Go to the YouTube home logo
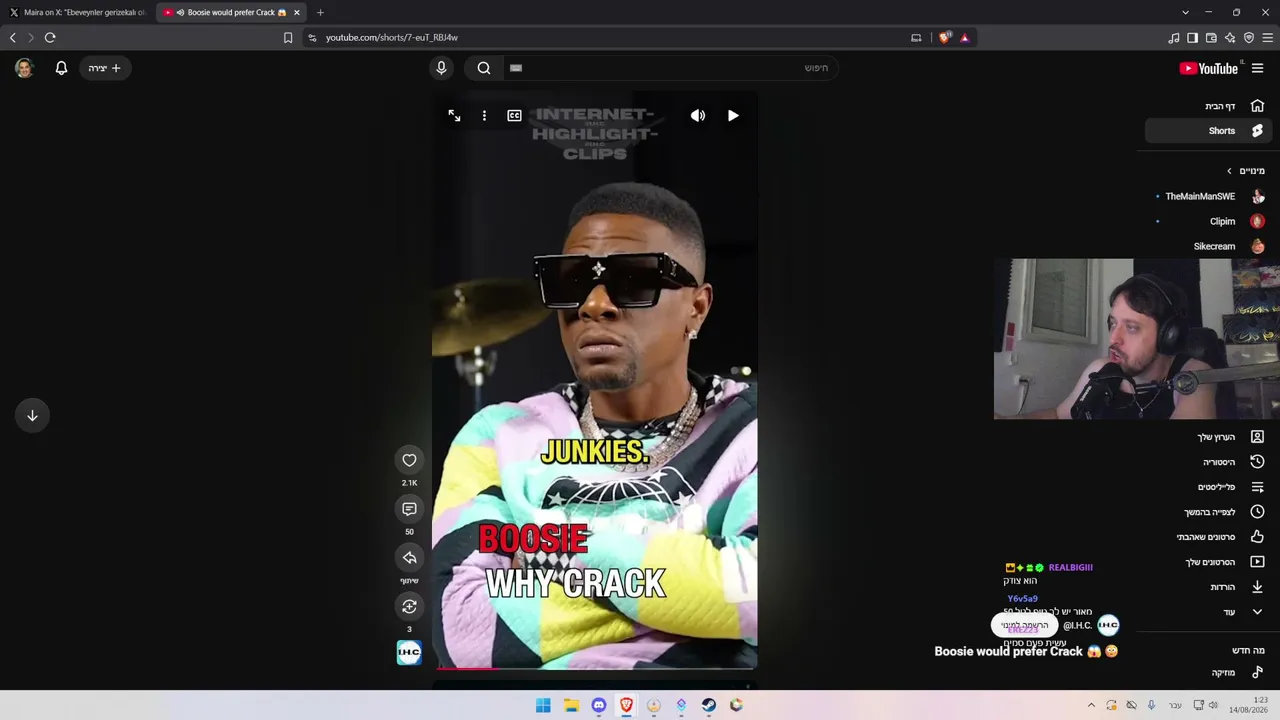The height and width of the screenshot is (720, 1280). [x=1209, y=68]
